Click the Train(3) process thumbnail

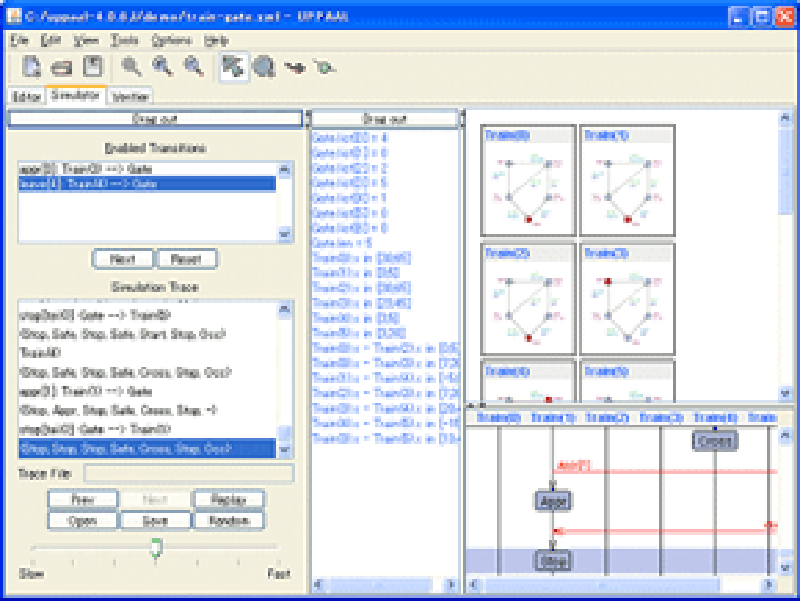coord(628,298)
